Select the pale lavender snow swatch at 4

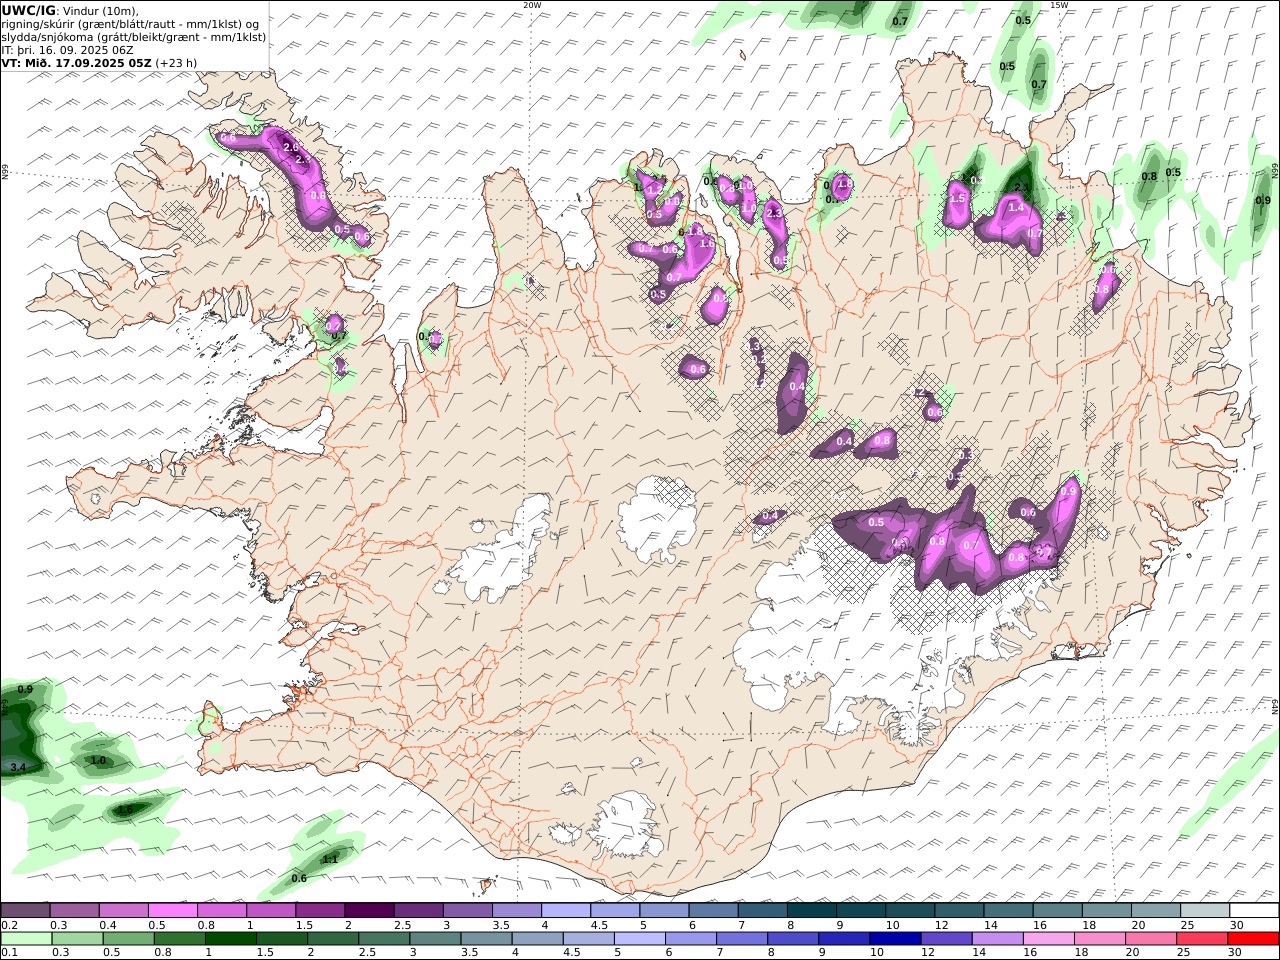tap(566, 910)
